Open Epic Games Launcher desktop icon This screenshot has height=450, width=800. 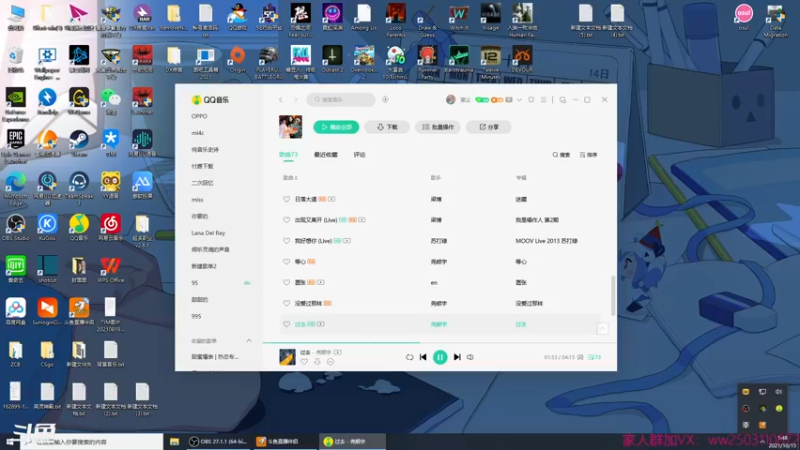pos(16,146)
